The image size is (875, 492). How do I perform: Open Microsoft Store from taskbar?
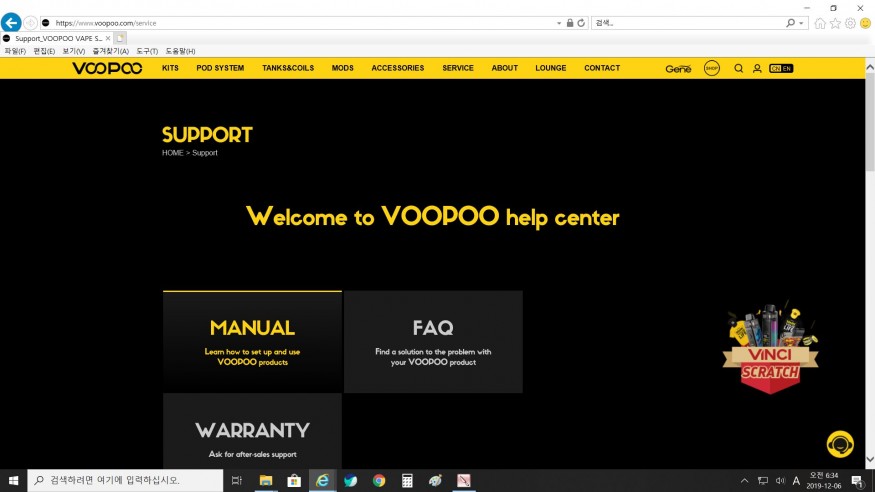pyautogui.click(x=294, y=480)
